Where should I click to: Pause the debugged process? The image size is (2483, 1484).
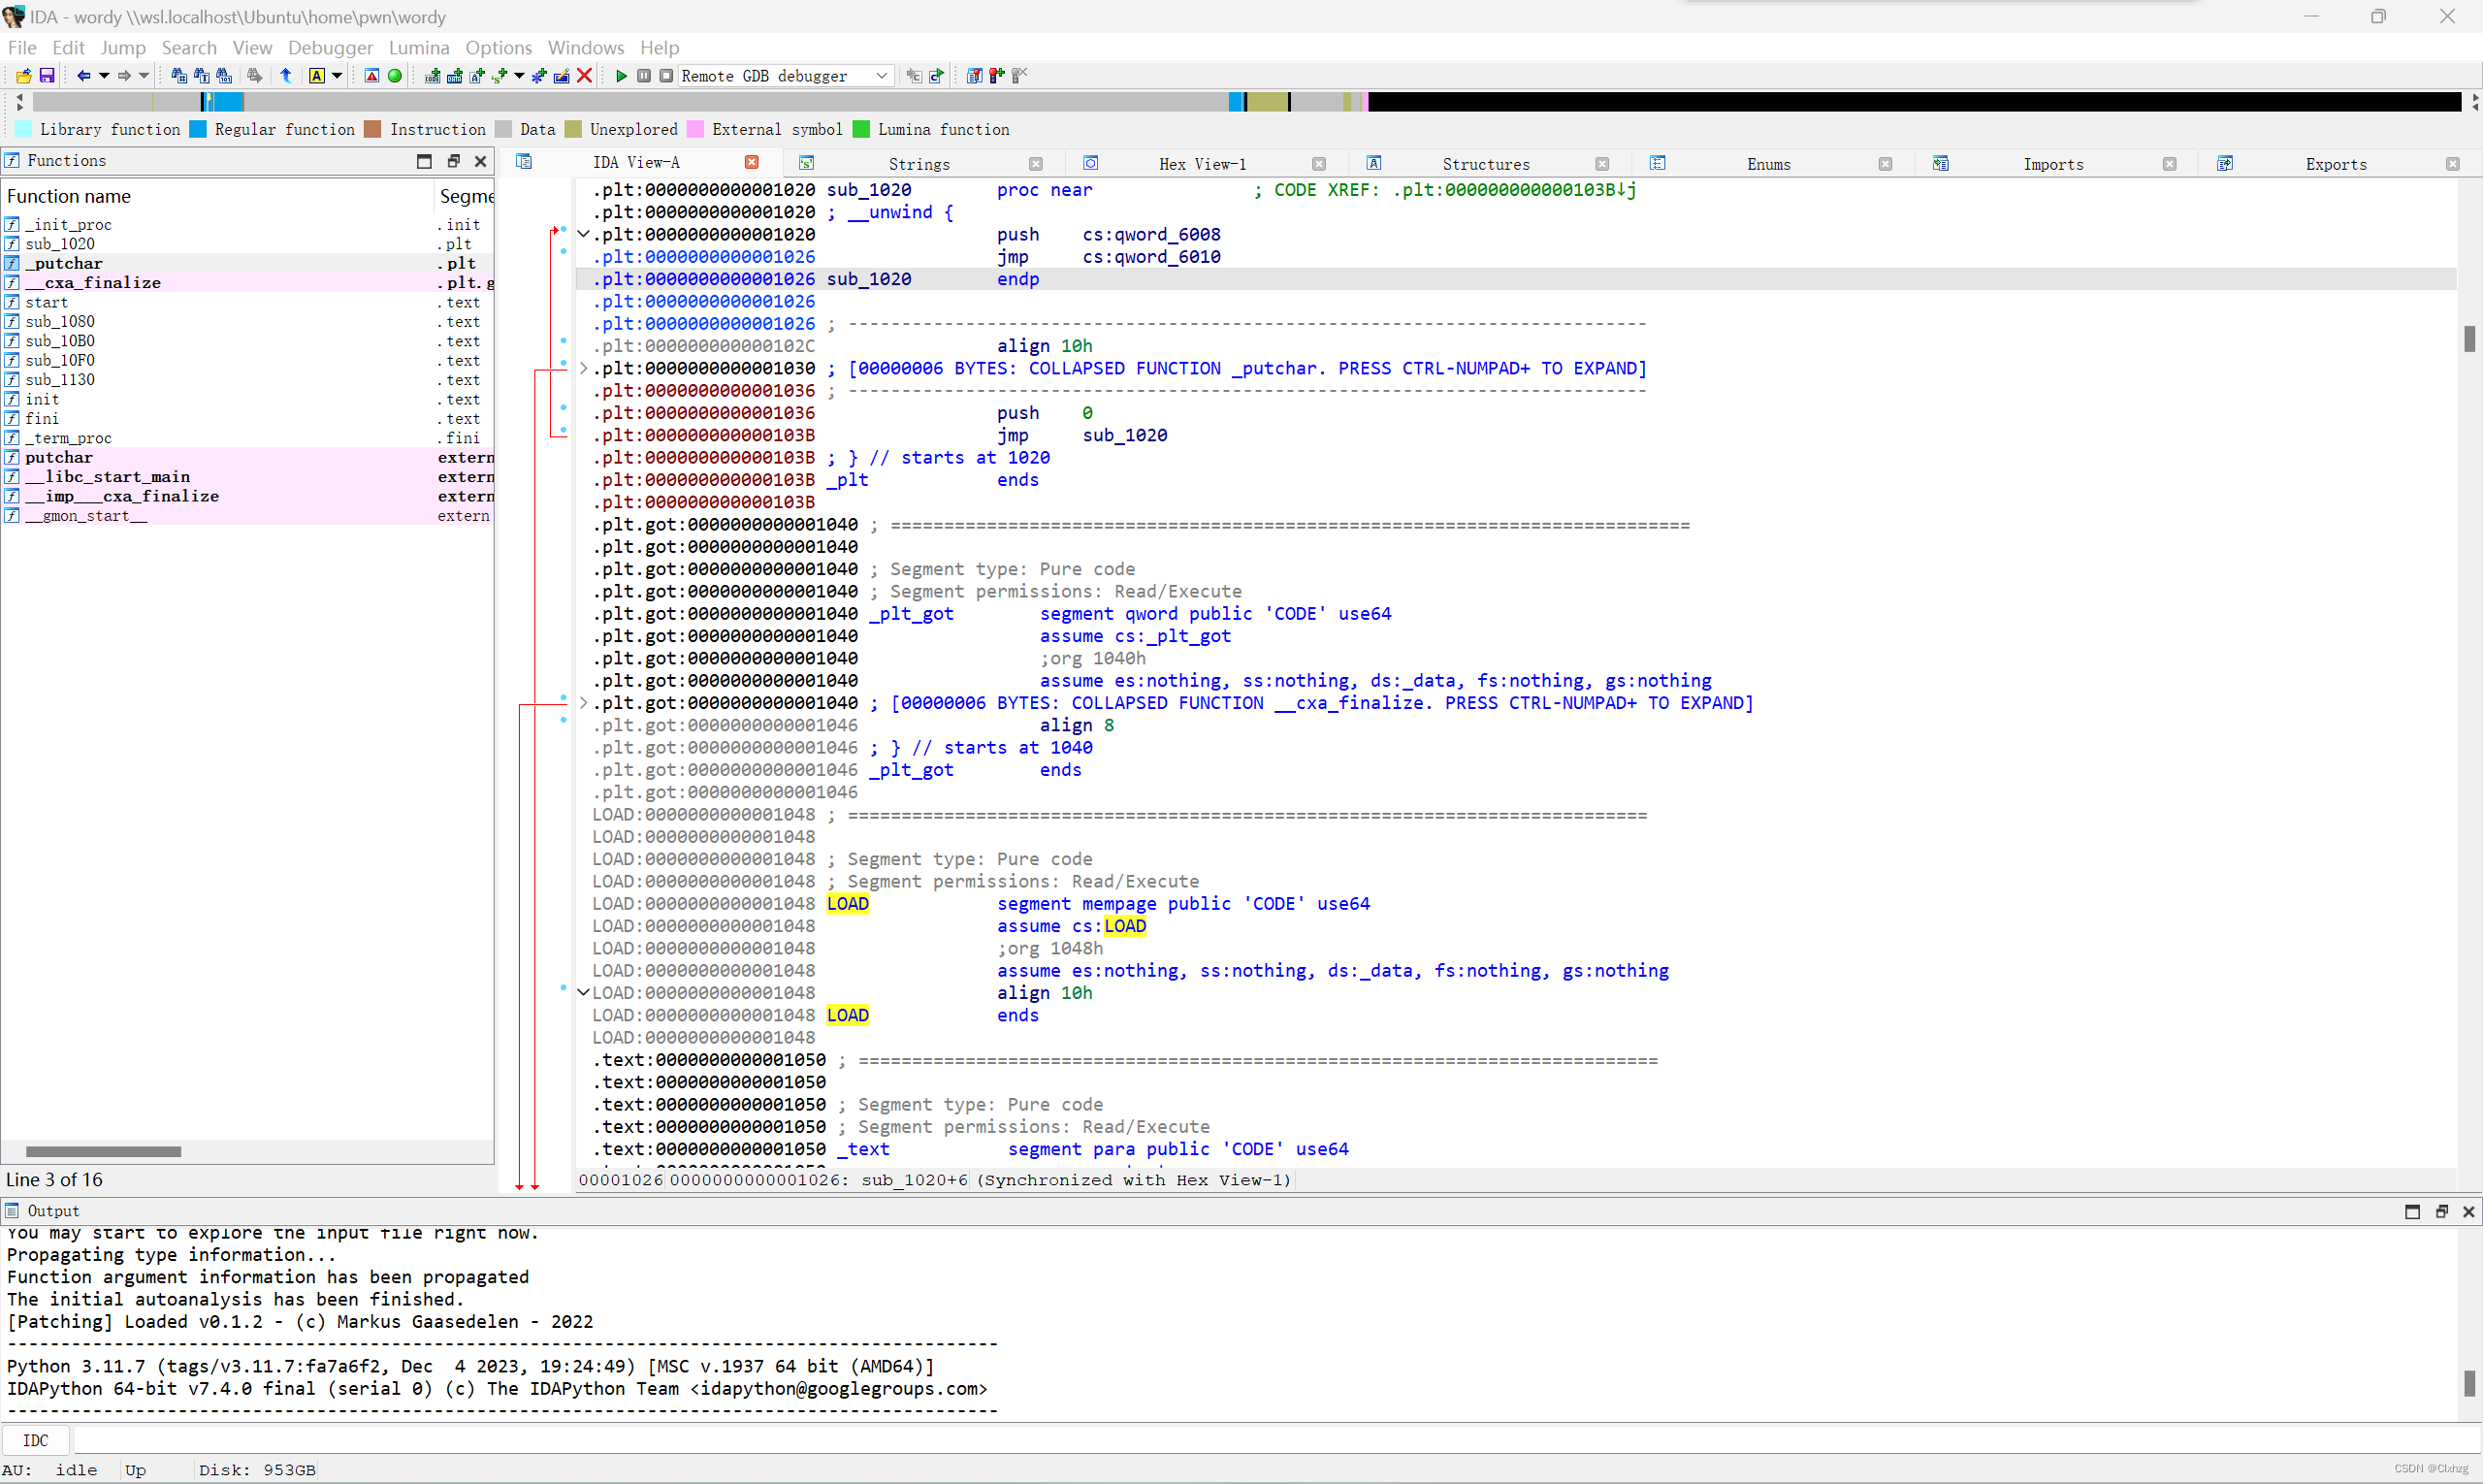click(x=643, y=75)
